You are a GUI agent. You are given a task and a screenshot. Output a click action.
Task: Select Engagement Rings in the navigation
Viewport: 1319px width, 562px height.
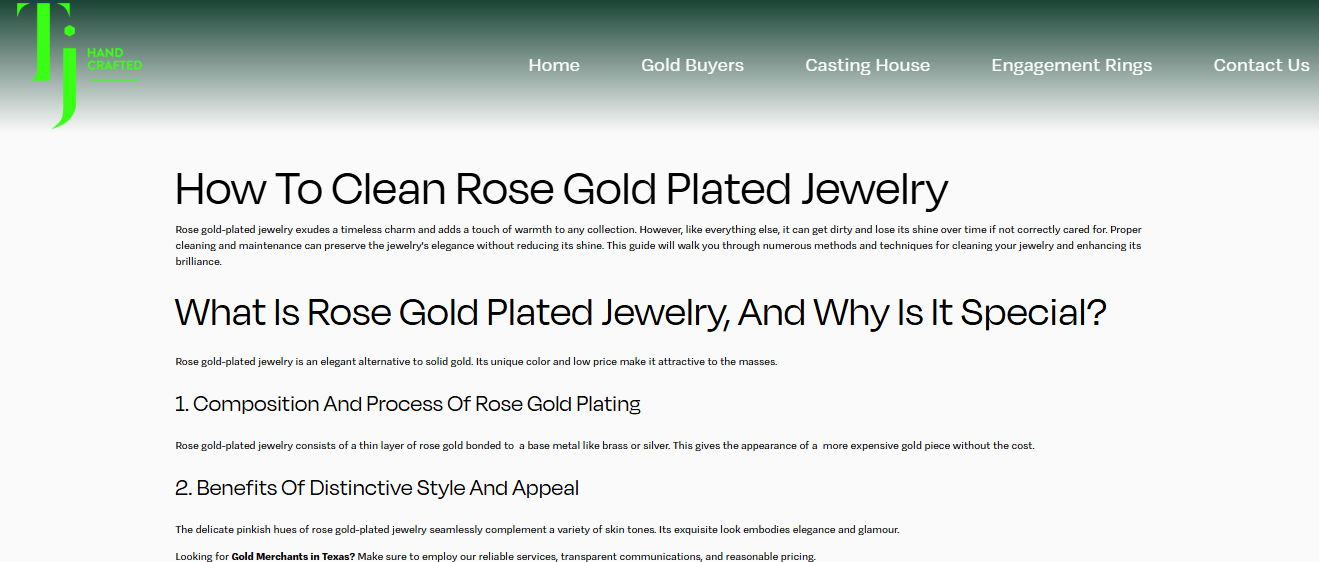tap(1071, 65)
